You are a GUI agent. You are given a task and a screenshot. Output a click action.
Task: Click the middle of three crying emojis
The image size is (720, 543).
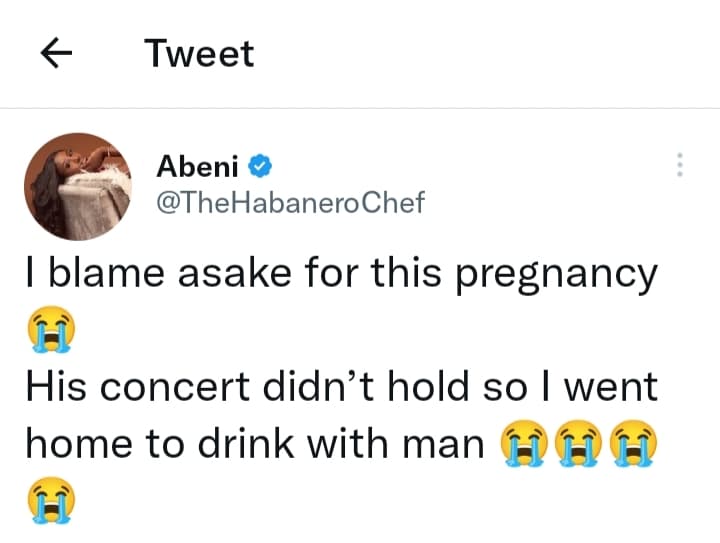point(579,443)
